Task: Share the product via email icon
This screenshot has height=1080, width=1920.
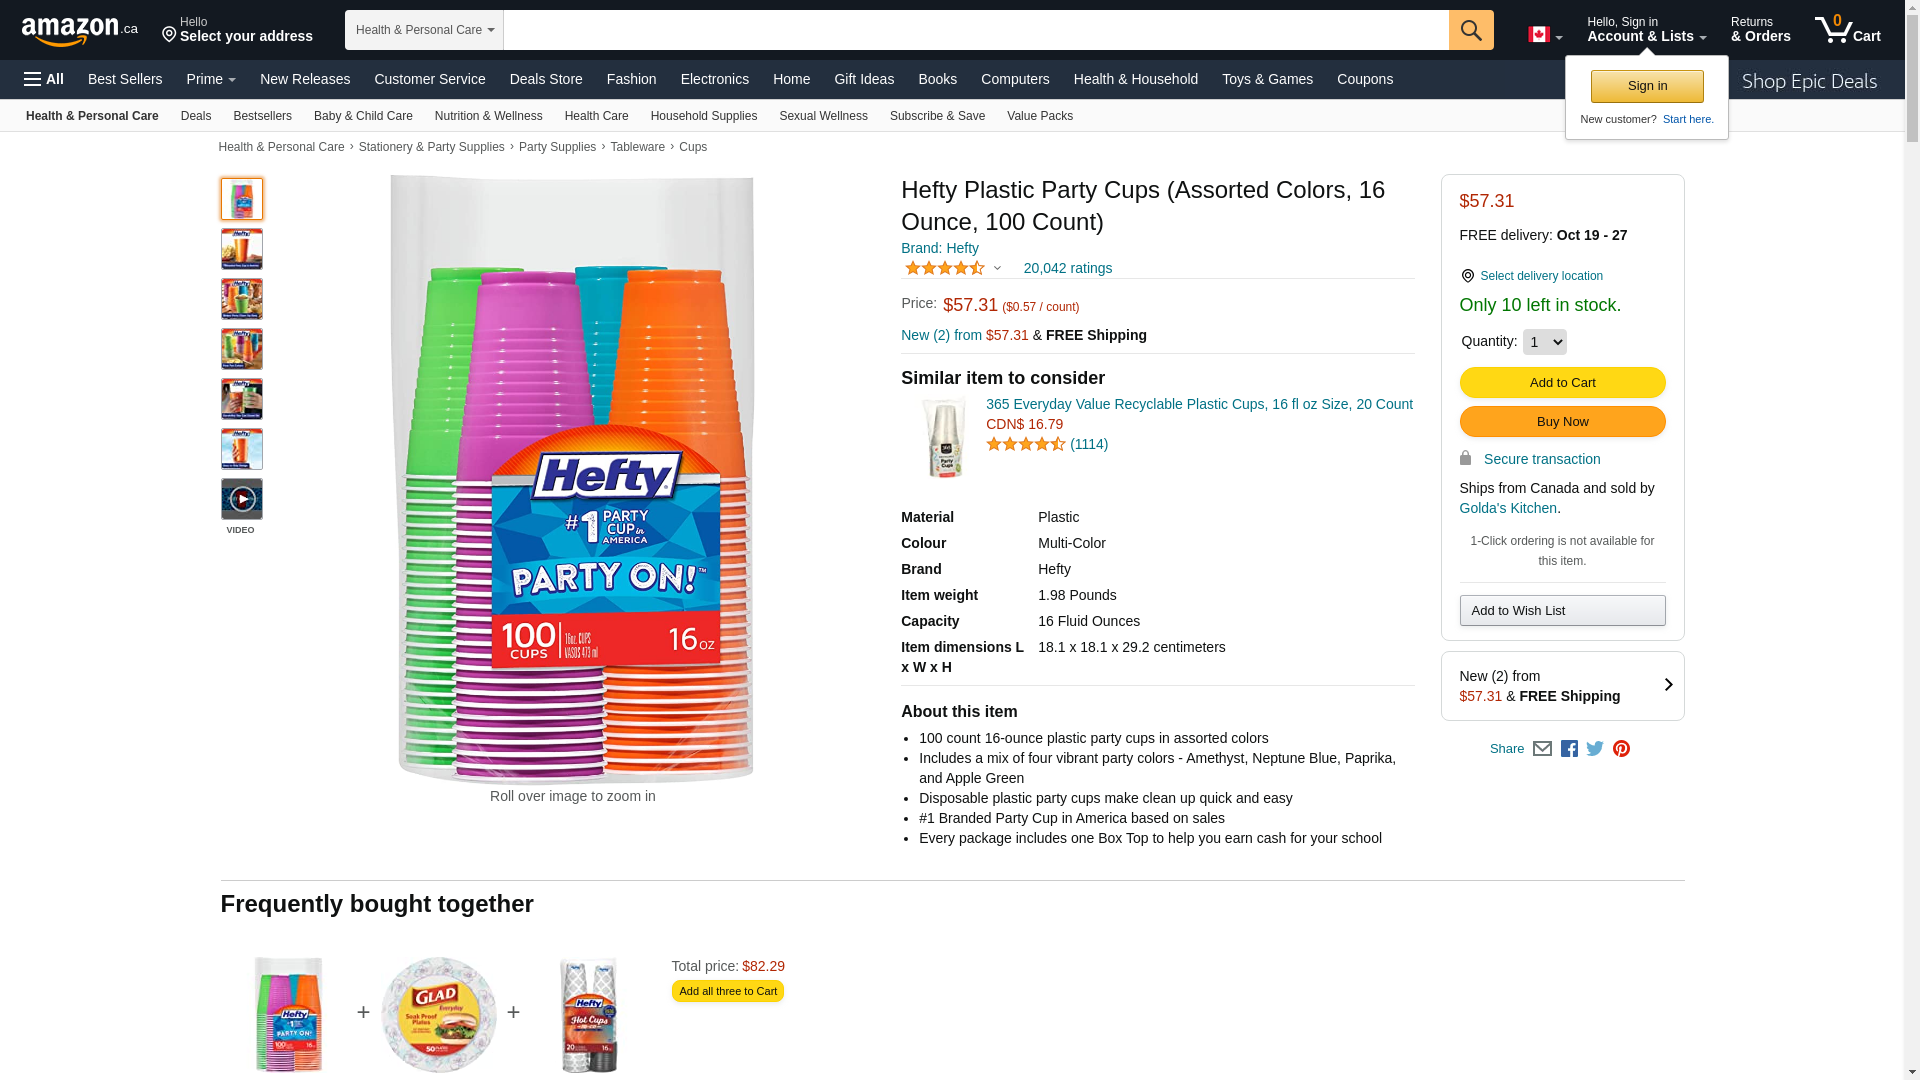Action: 1542,748
